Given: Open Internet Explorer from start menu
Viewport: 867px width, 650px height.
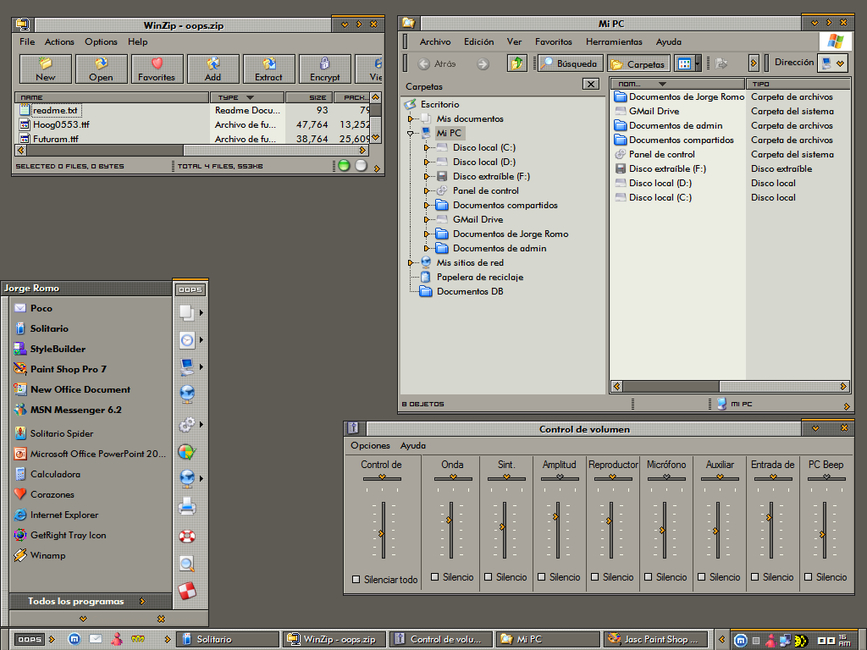Looking at the screenshot, I should coord(64,515).
